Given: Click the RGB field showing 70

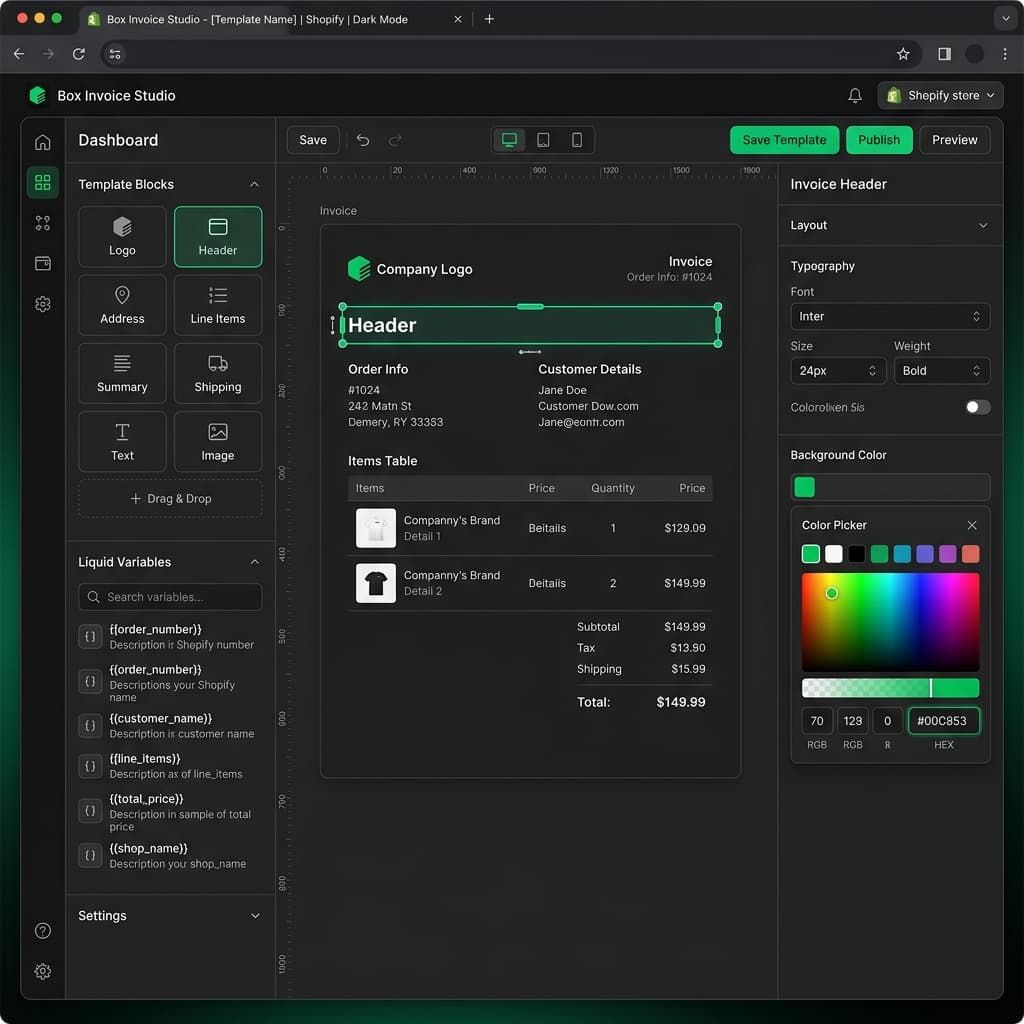Looking at the screenshot, I should click(x=816, y=720).
